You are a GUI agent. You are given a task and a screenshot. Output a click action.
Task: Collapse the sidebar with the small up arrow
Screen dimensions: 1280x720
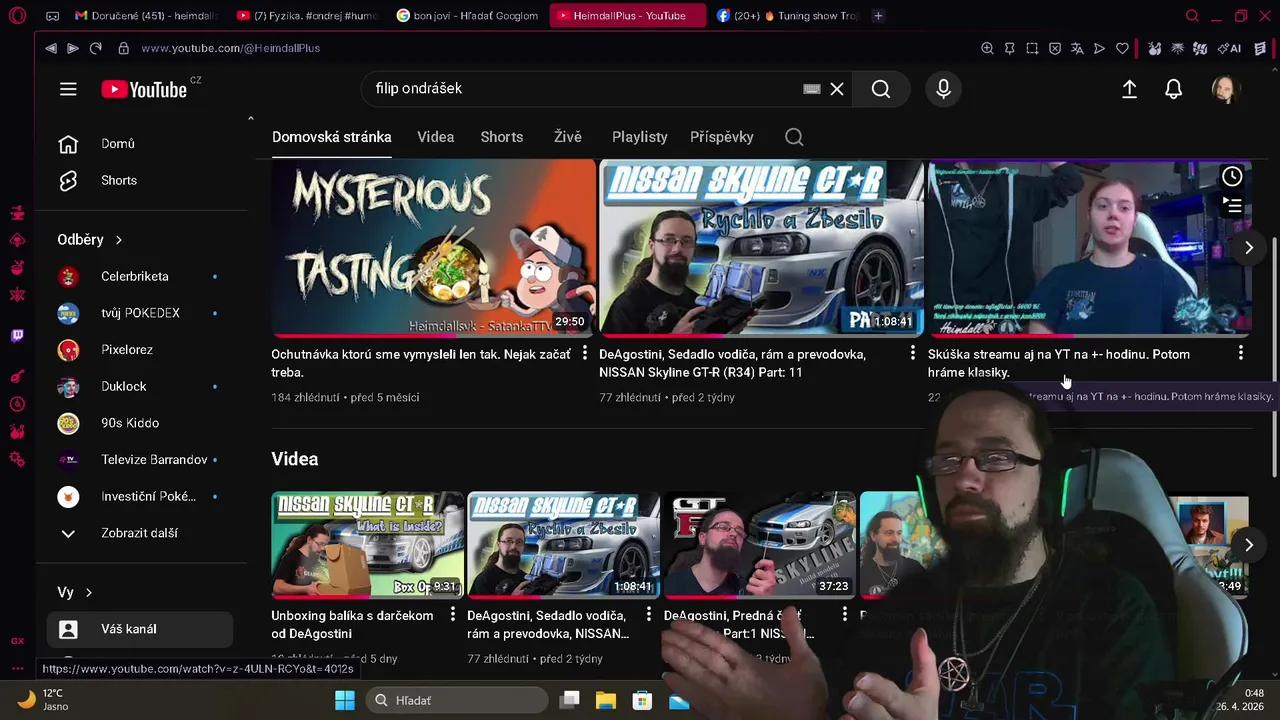pyautogui.click(x=250, y=119)
